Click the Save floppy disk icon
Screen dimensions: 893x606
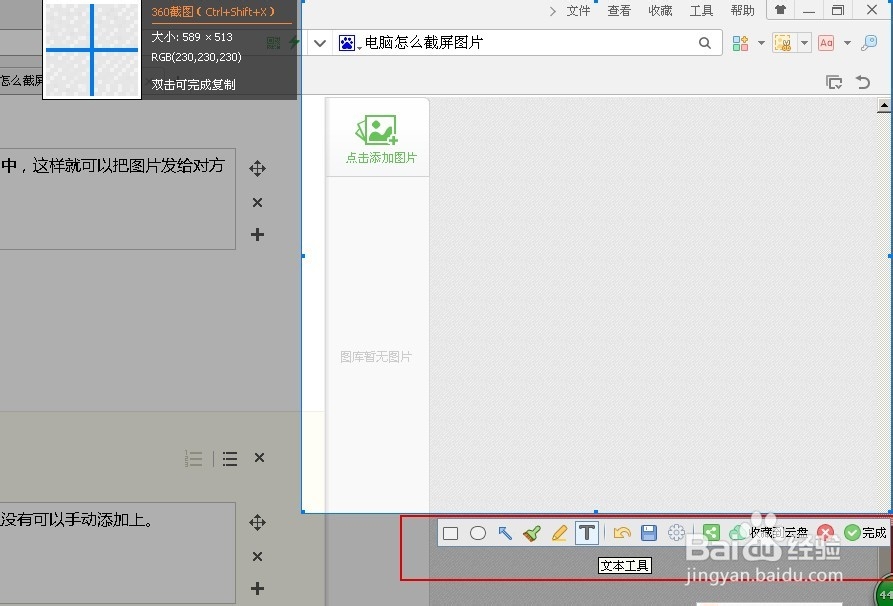(648, 533)
